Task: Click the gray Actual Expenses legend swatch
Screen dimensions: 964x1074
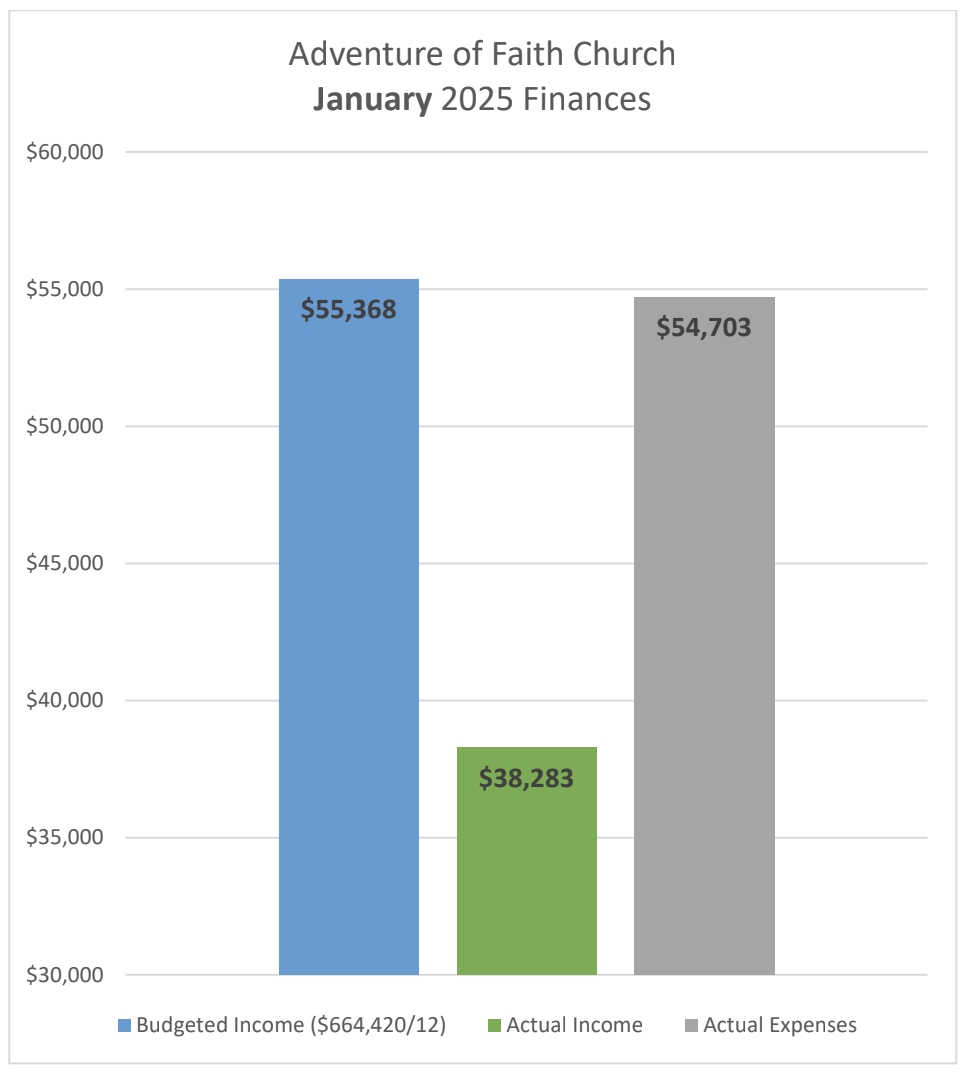Action: [x=691, y=1025]
